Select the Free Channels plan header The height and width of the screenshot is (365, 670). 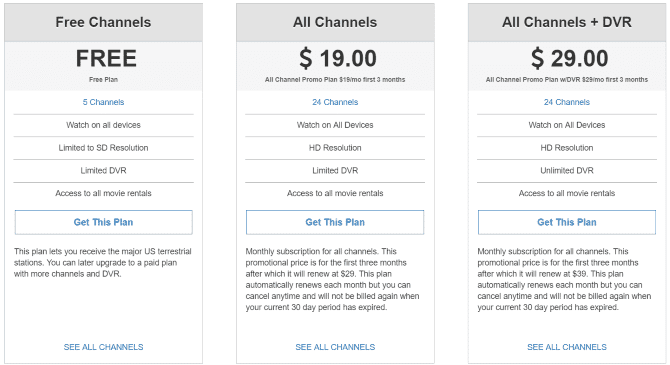103,22
